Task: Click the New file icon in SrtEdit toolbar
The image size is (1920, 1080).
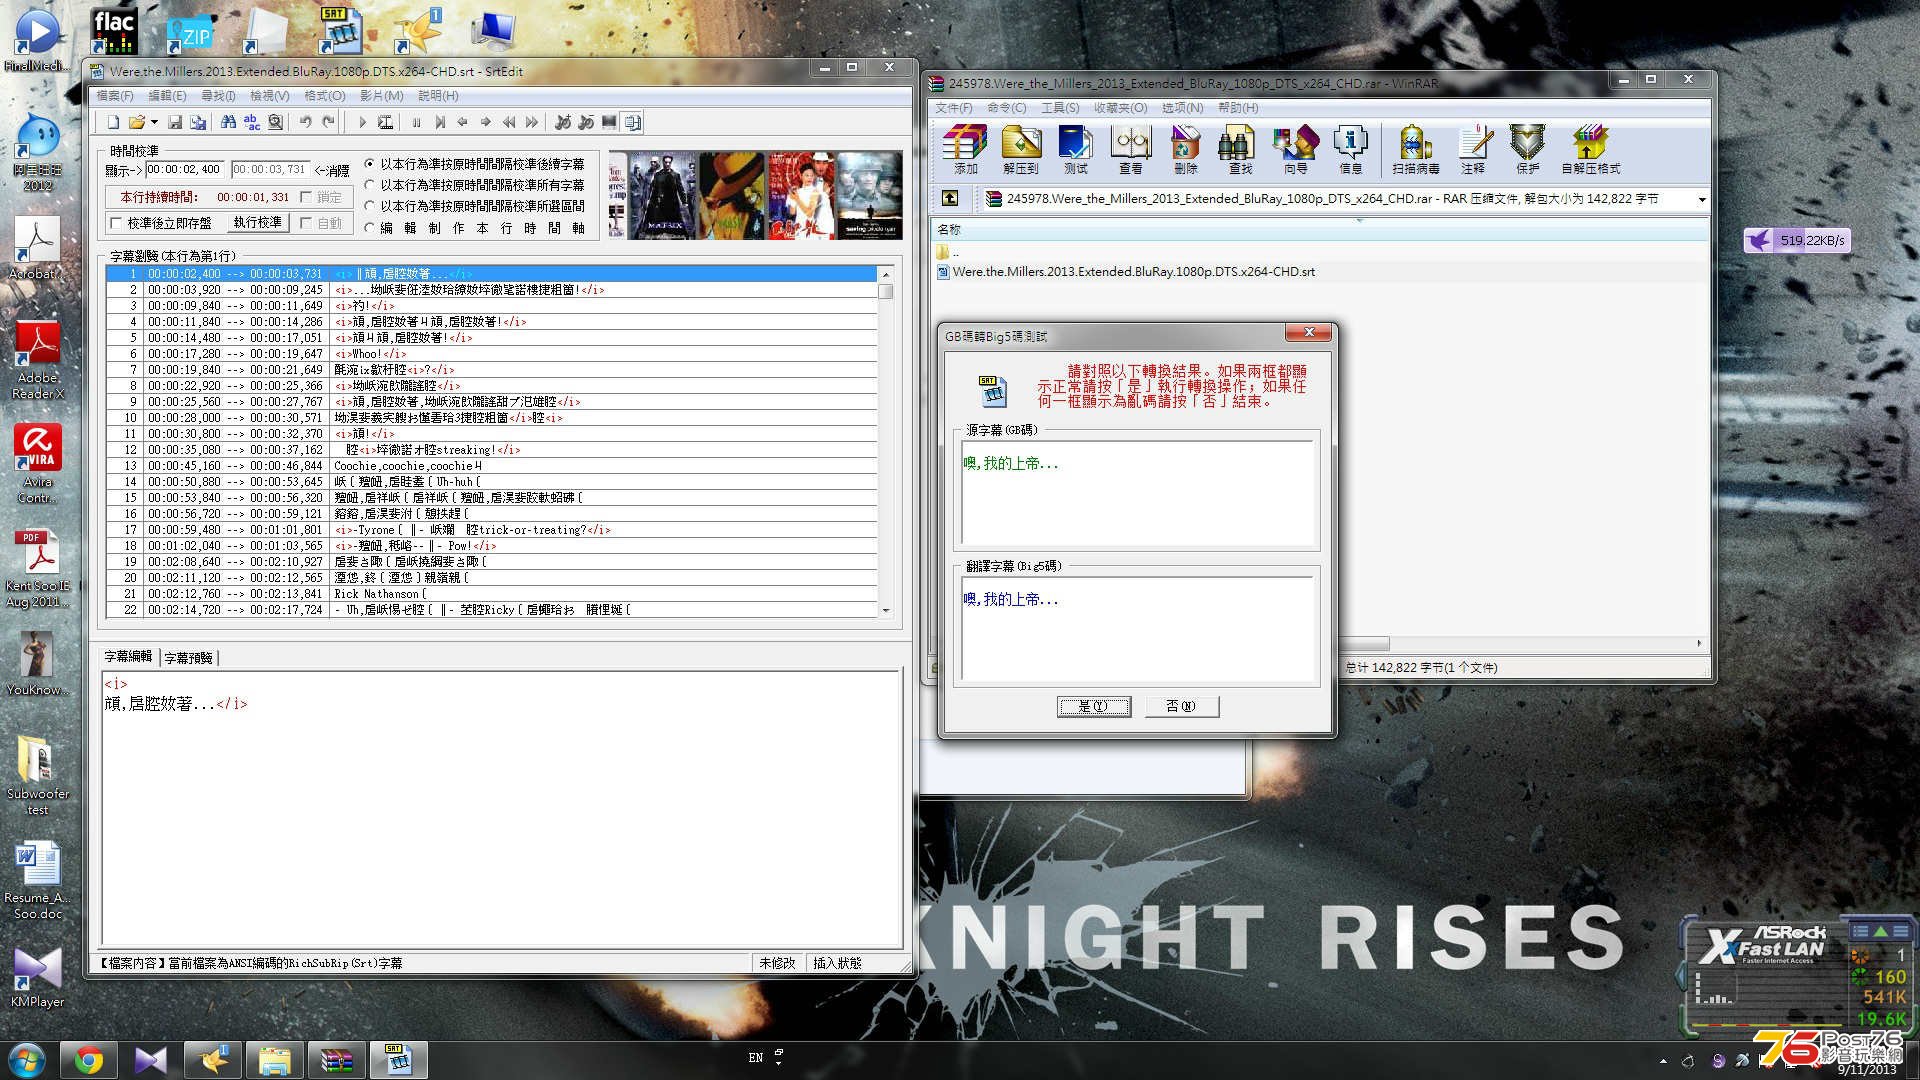Action: (113, 122)
